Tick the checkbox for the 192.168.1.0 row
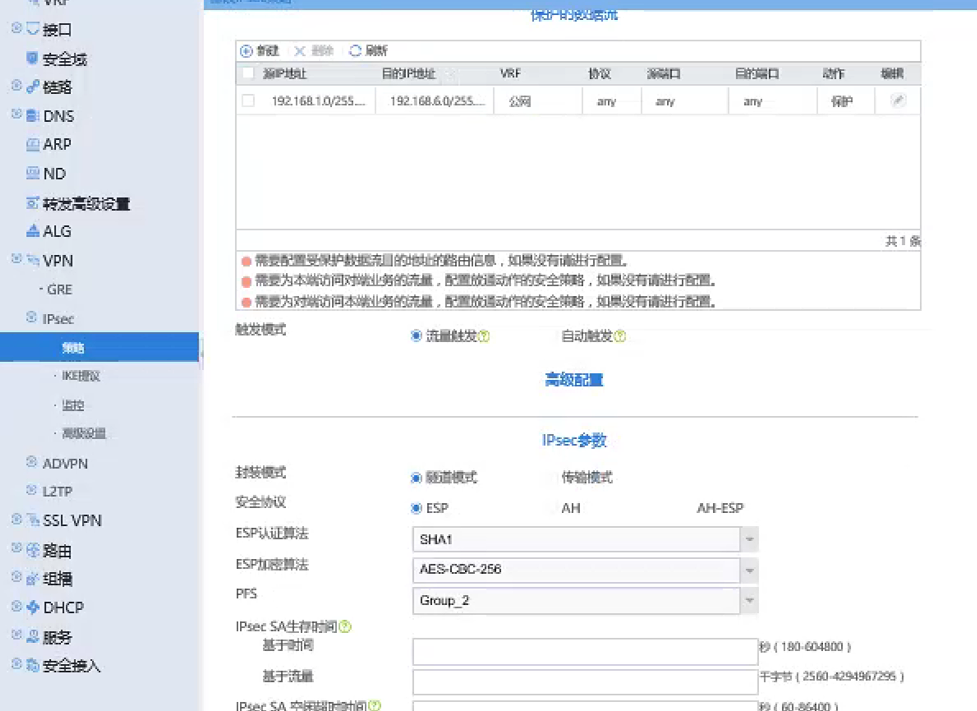Image resolution: width=977 pixels, height=711 pixels. pyautogui.click(x=248, y=101)
